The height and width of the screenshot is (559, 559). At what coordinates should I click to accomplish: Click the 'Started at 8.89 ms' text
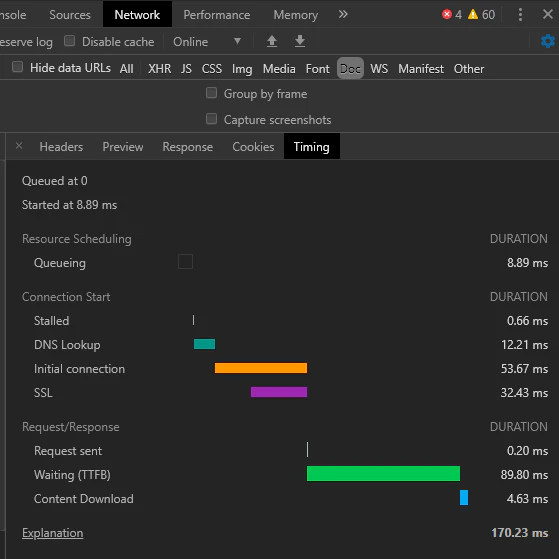70,205
